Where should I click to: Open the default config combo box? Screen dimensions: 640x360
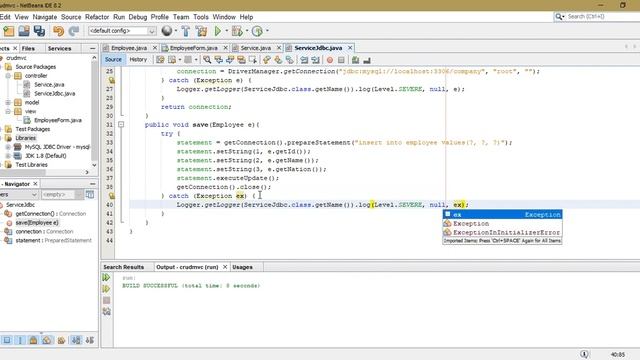tap(122, 31)
